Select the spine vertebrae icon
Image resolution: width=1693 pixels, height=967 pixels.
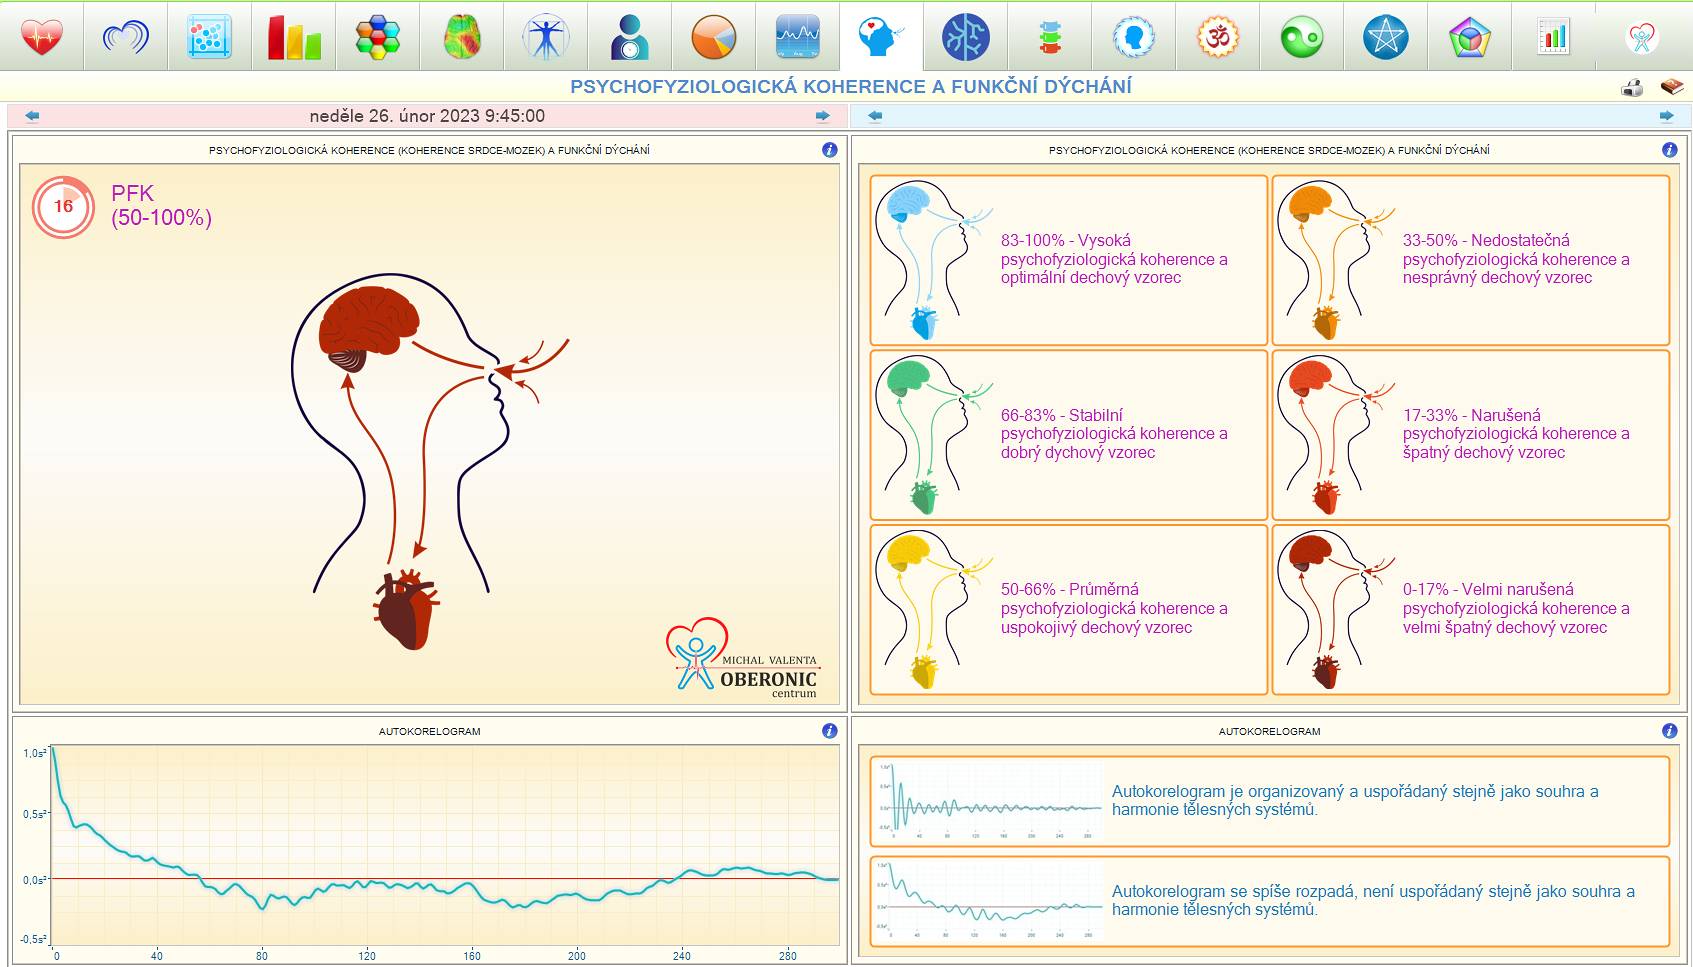1050,37
